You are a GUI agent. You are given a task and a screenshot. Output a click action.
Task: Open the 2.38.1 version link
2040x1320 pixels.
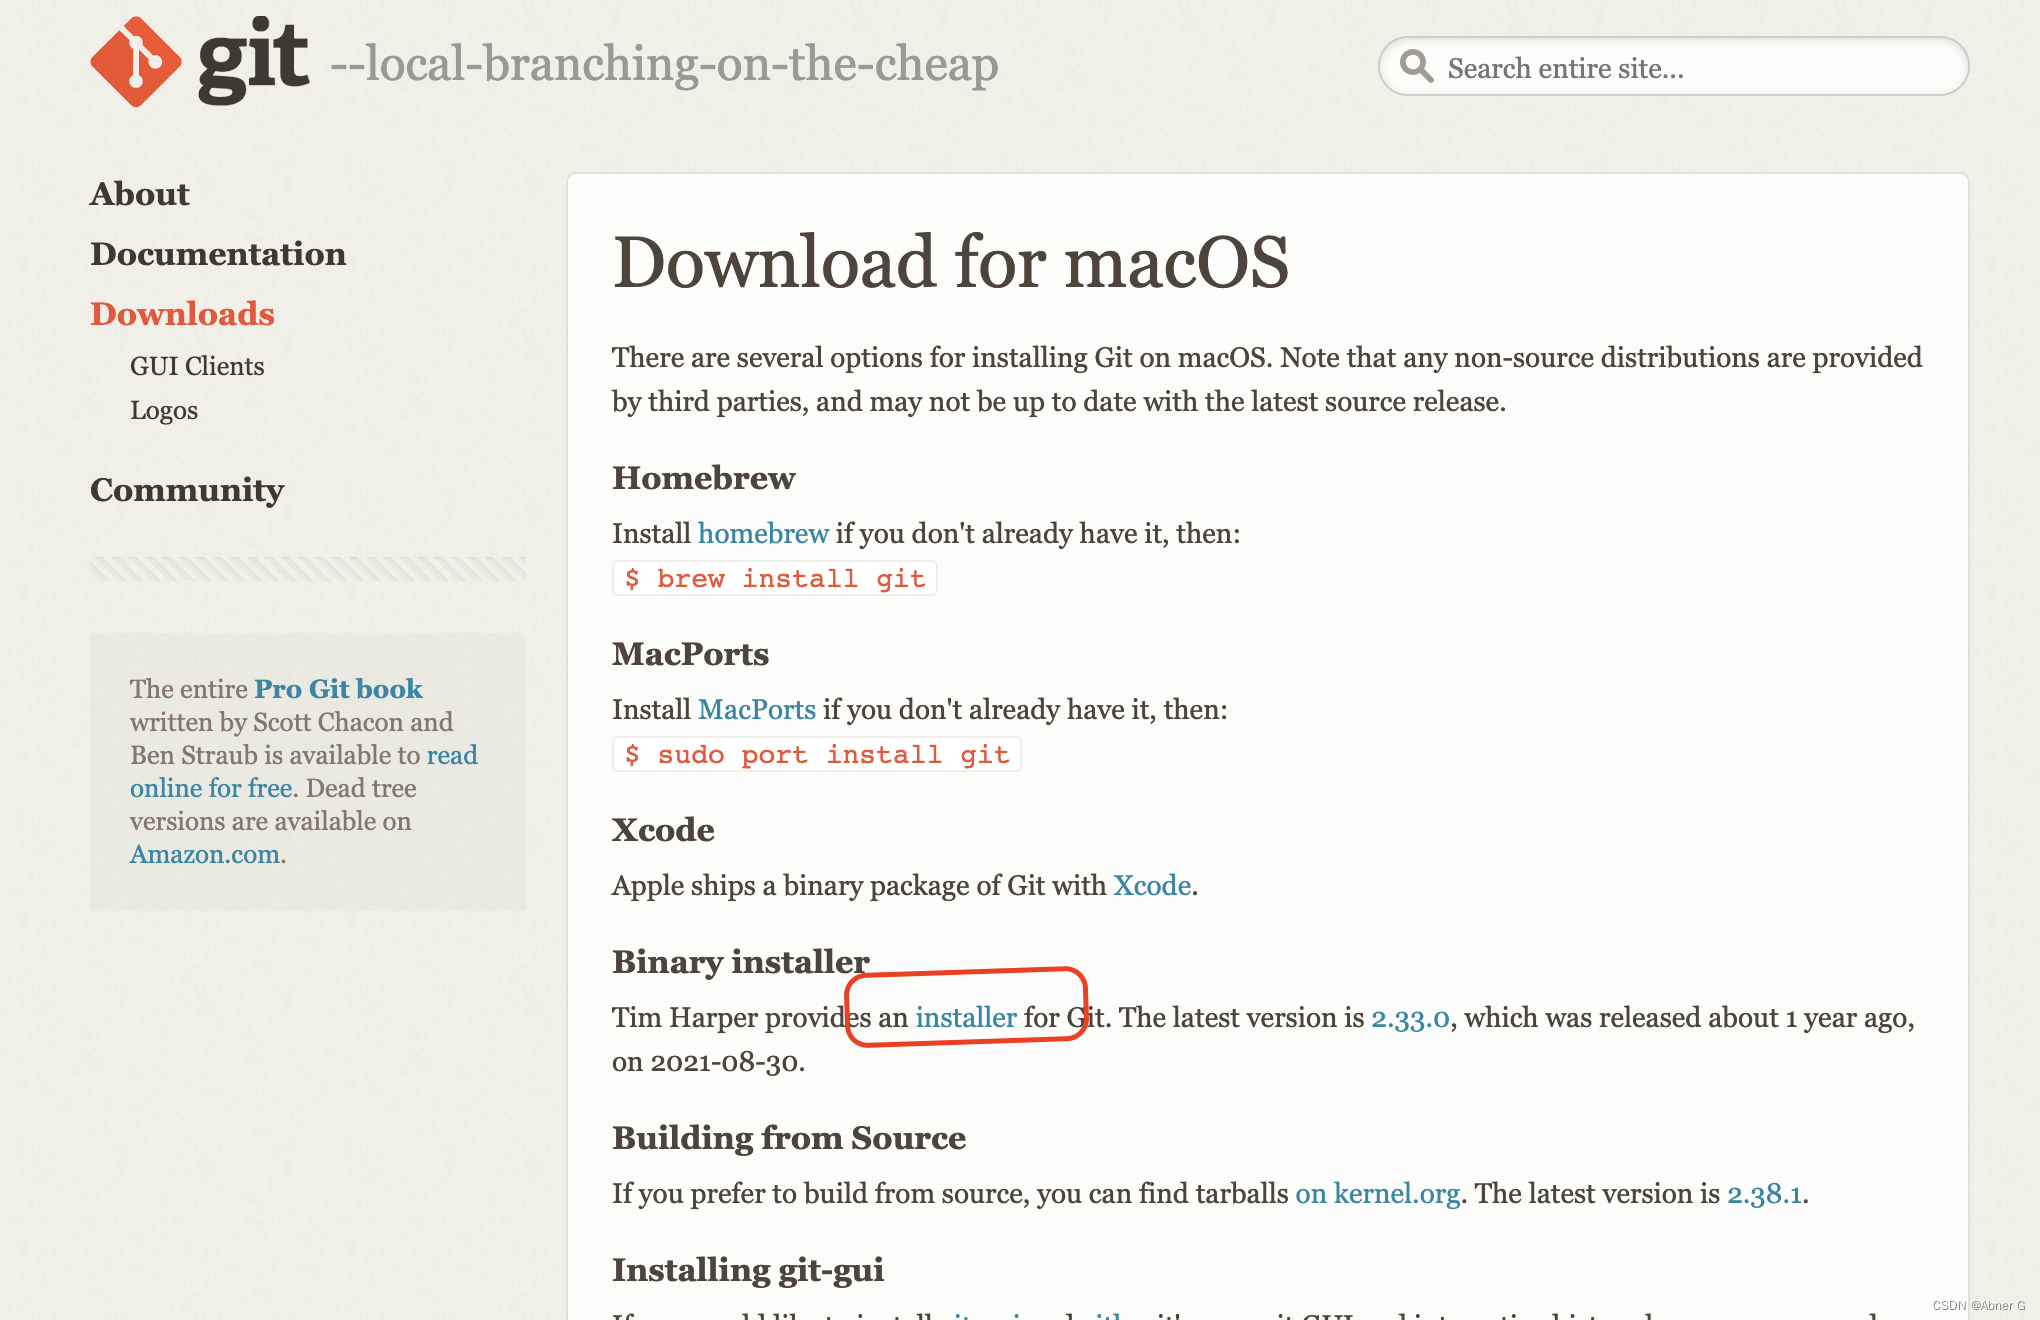point(1764,1194)
